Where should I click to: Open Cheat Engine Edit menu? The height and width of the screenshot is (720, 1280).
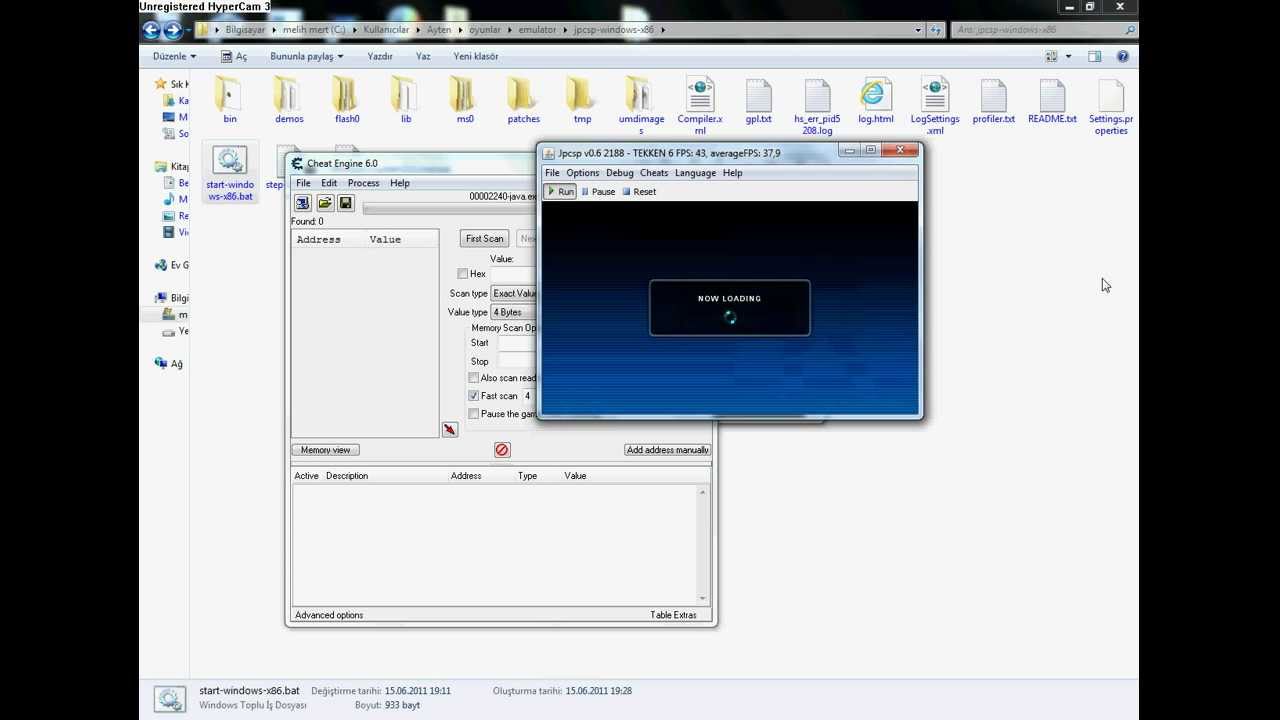[x=329, y=183]
